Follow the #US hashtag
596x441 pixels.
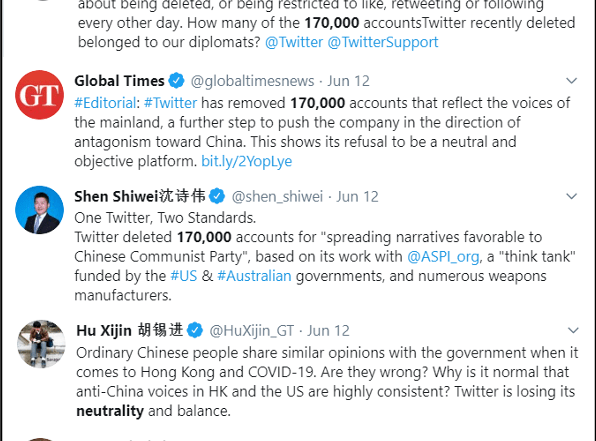tap(184, 276)
